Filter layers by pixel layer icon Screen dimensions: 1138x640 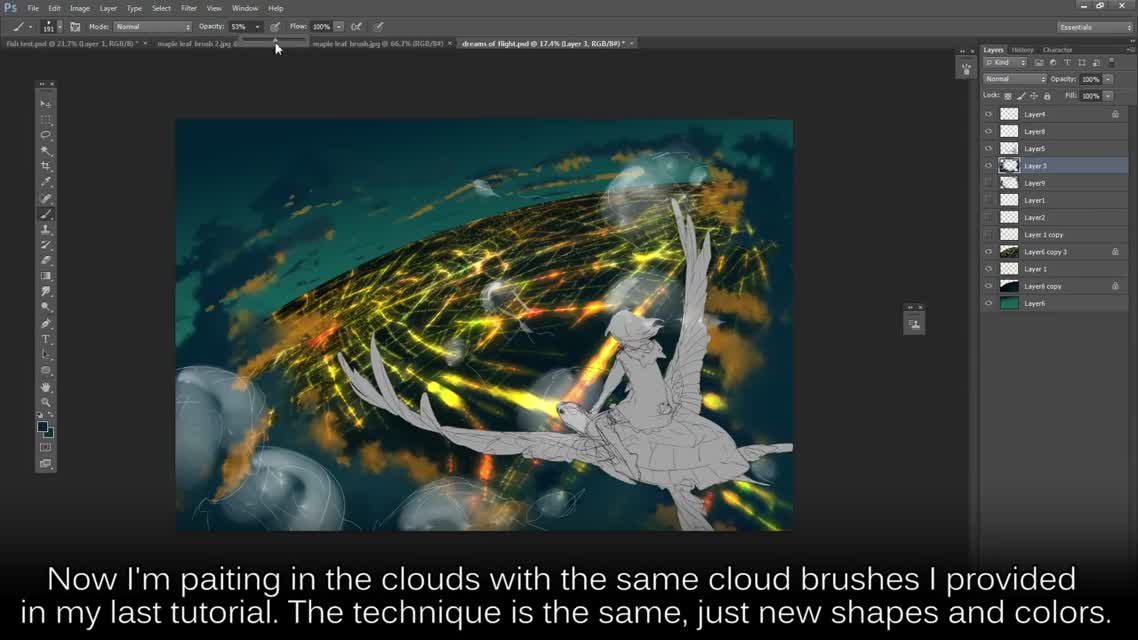coord(1039,63)
